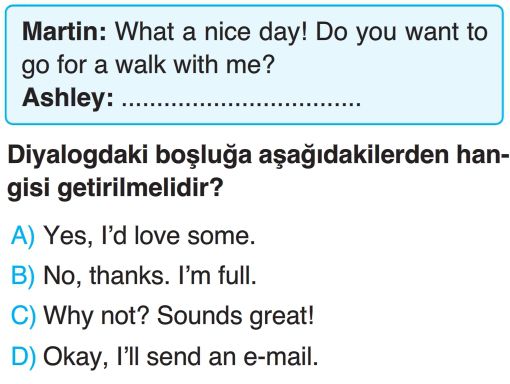510x384 pixels.
Task: Select answer option C letter
Action: 23,316
